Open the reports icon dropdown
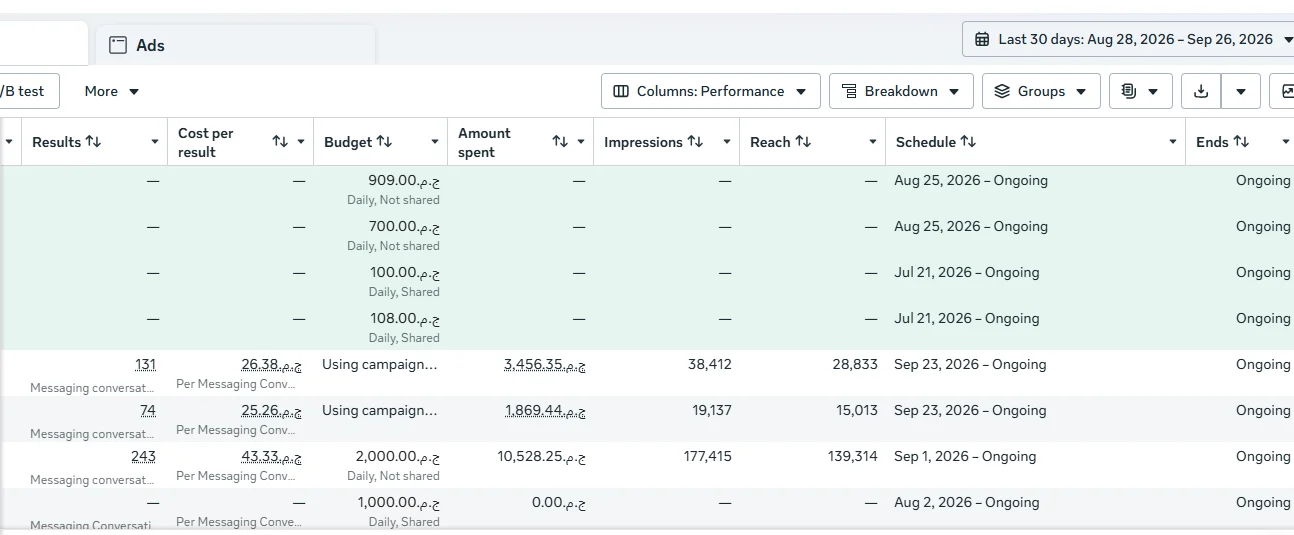 point(1140,91)
